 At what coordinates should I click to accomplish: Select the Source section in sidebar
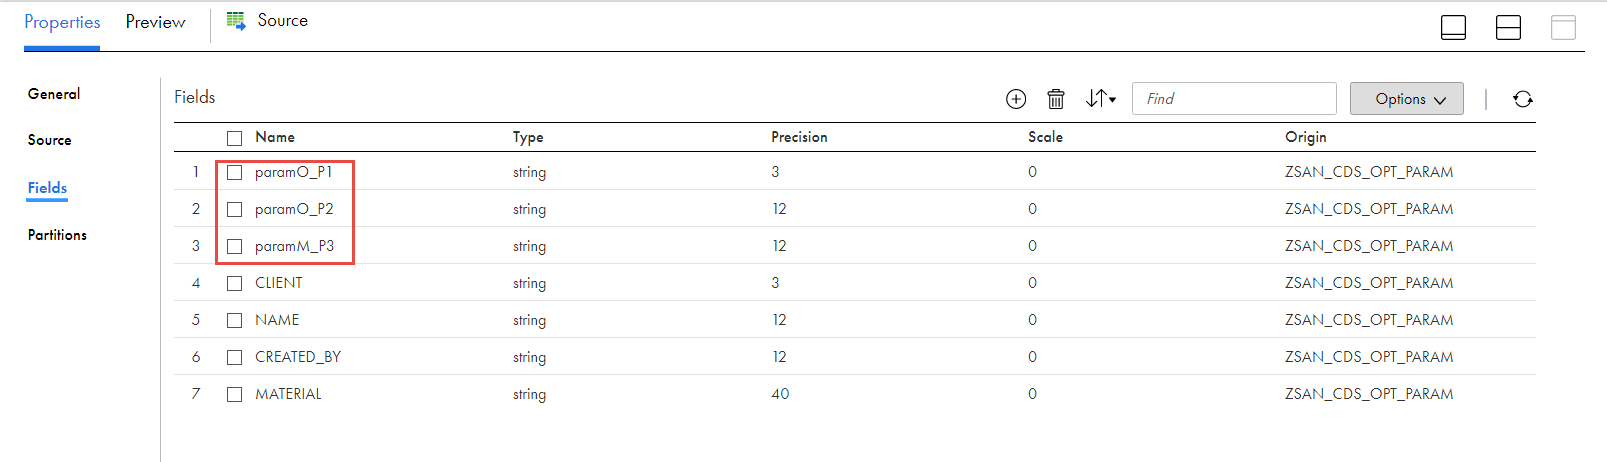(50, 140)
